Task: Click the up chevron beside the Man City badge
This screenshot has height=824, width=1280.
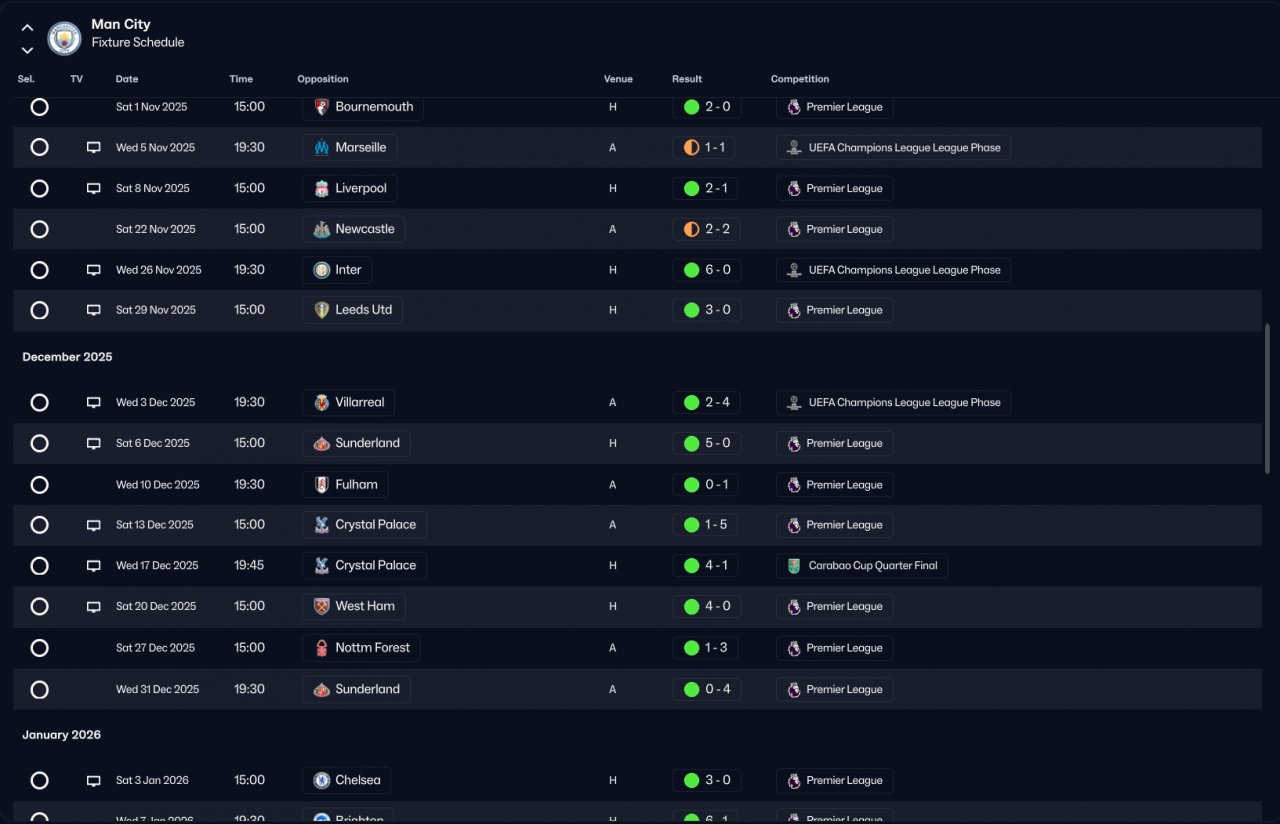Action: 27,28
